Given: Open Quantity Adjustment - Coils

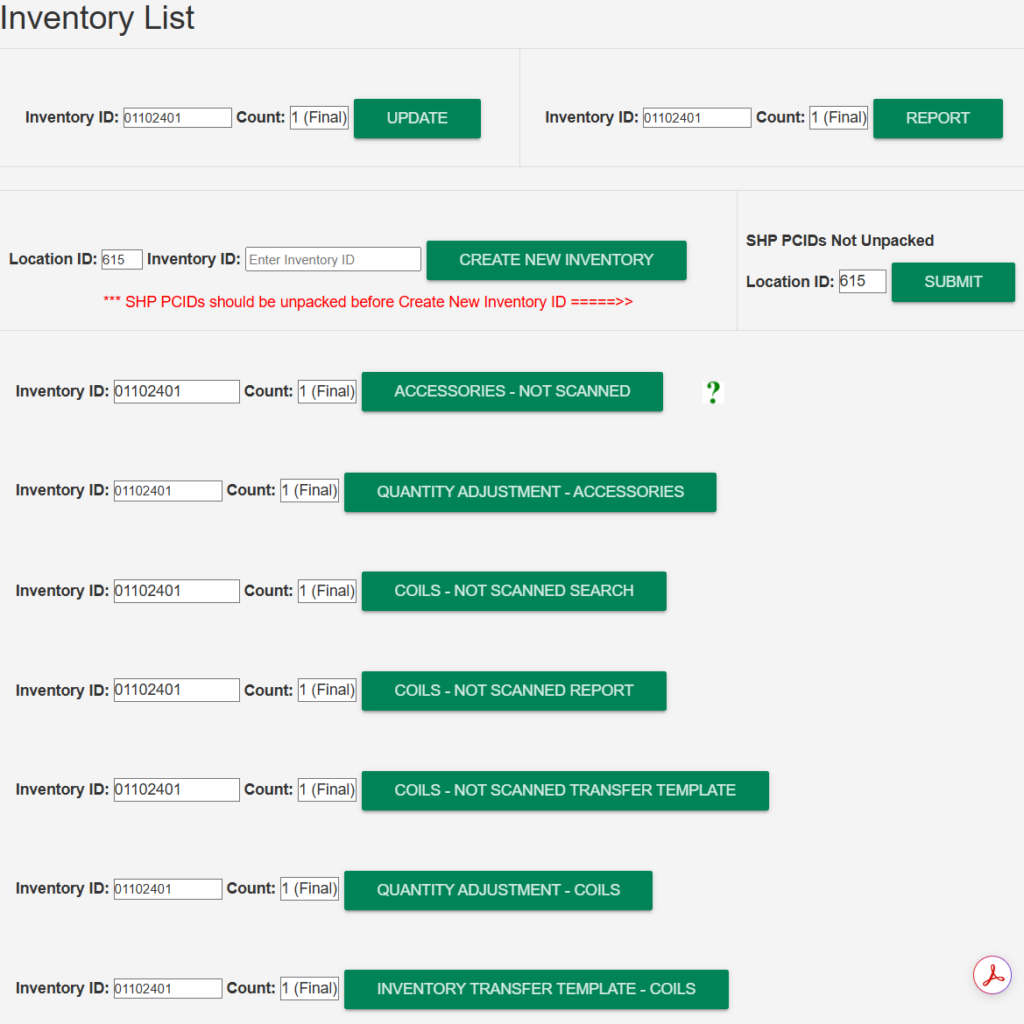Looking at the screenshot, I should pos(498,890).
